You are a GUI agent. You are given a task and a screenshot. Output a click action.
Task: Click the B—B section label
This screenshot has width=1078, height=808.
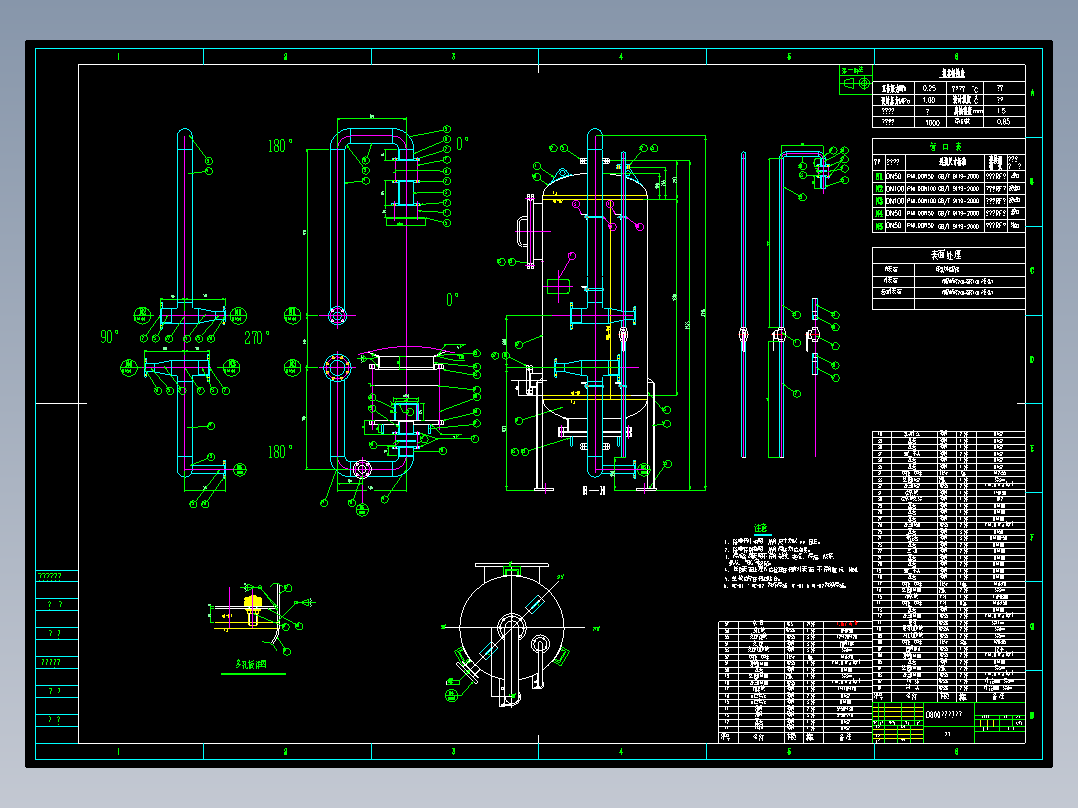pyautogui.click(x=593, y=490)
